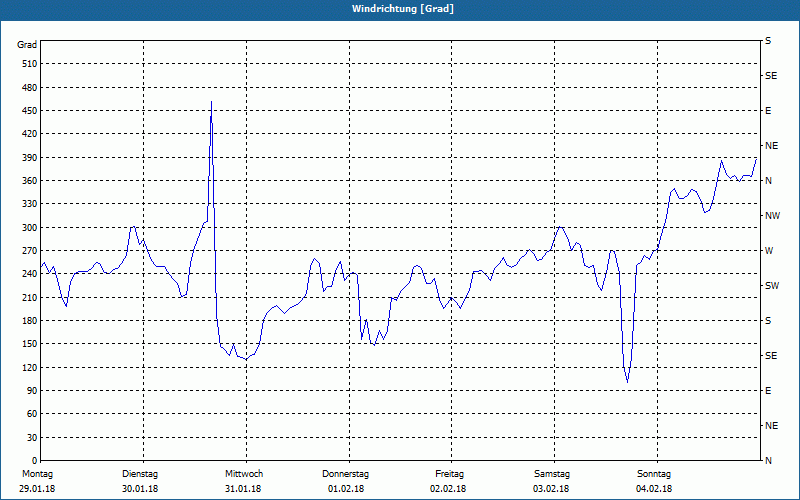800x500 pixels.
Task: Click the Donnerstag day label
Action: (x=345, y=474)
